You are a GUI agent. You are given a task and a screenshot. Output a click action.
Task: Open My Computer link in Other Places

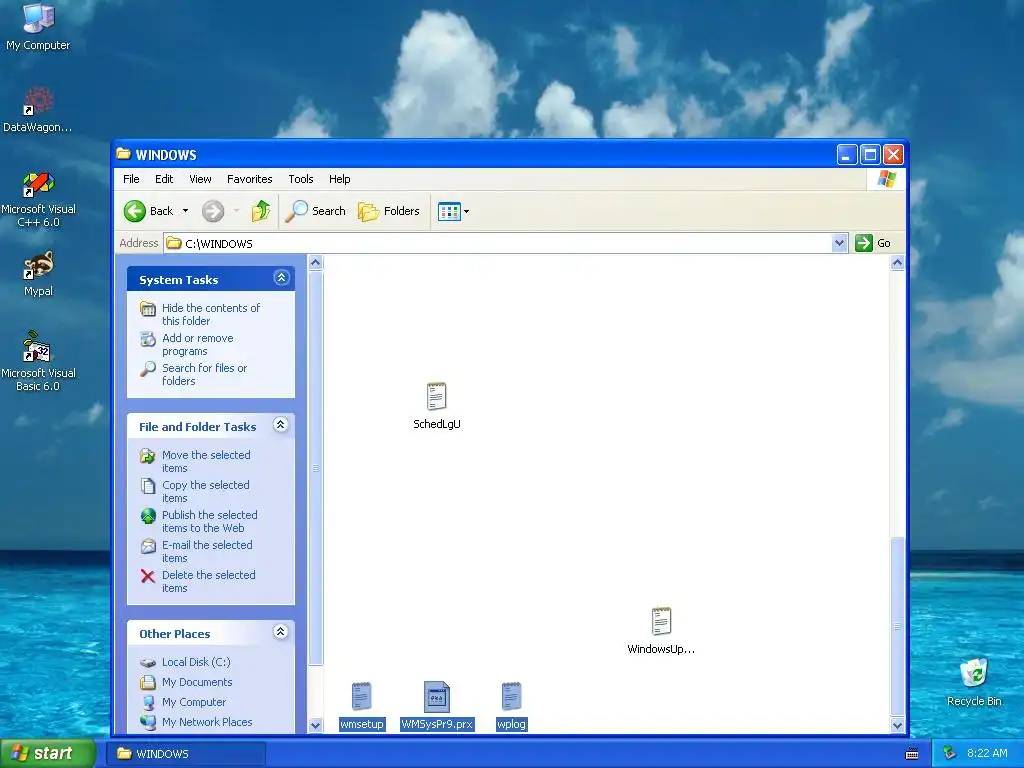(x=194, y=702)
